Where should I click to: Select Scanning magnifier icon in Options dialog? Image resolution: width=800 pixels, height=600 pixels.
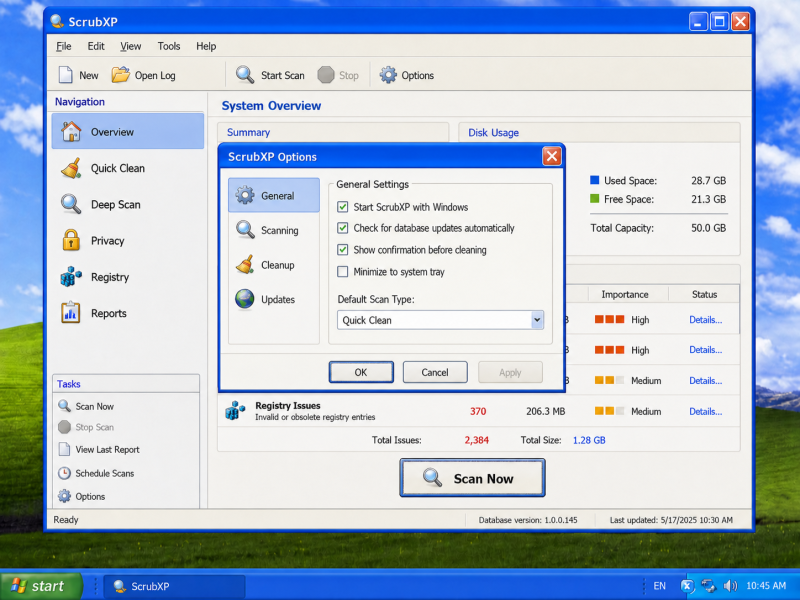coord(245,230)
